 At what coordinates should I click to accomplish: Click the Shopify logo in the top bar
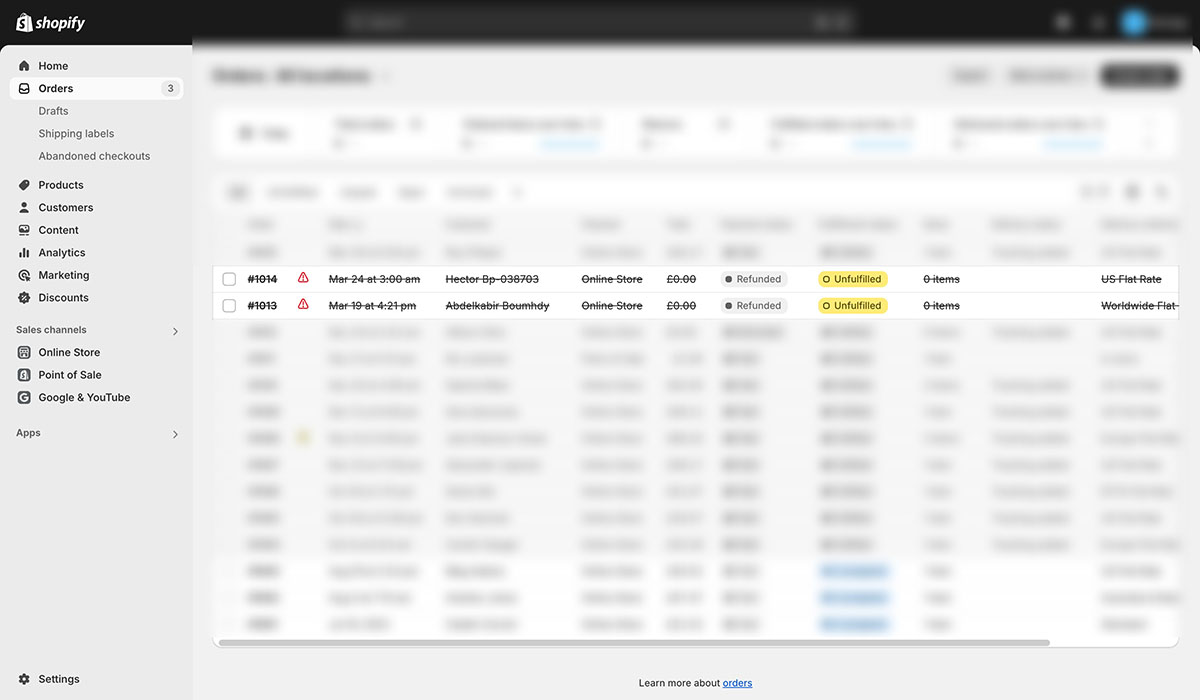click(50, 21)
